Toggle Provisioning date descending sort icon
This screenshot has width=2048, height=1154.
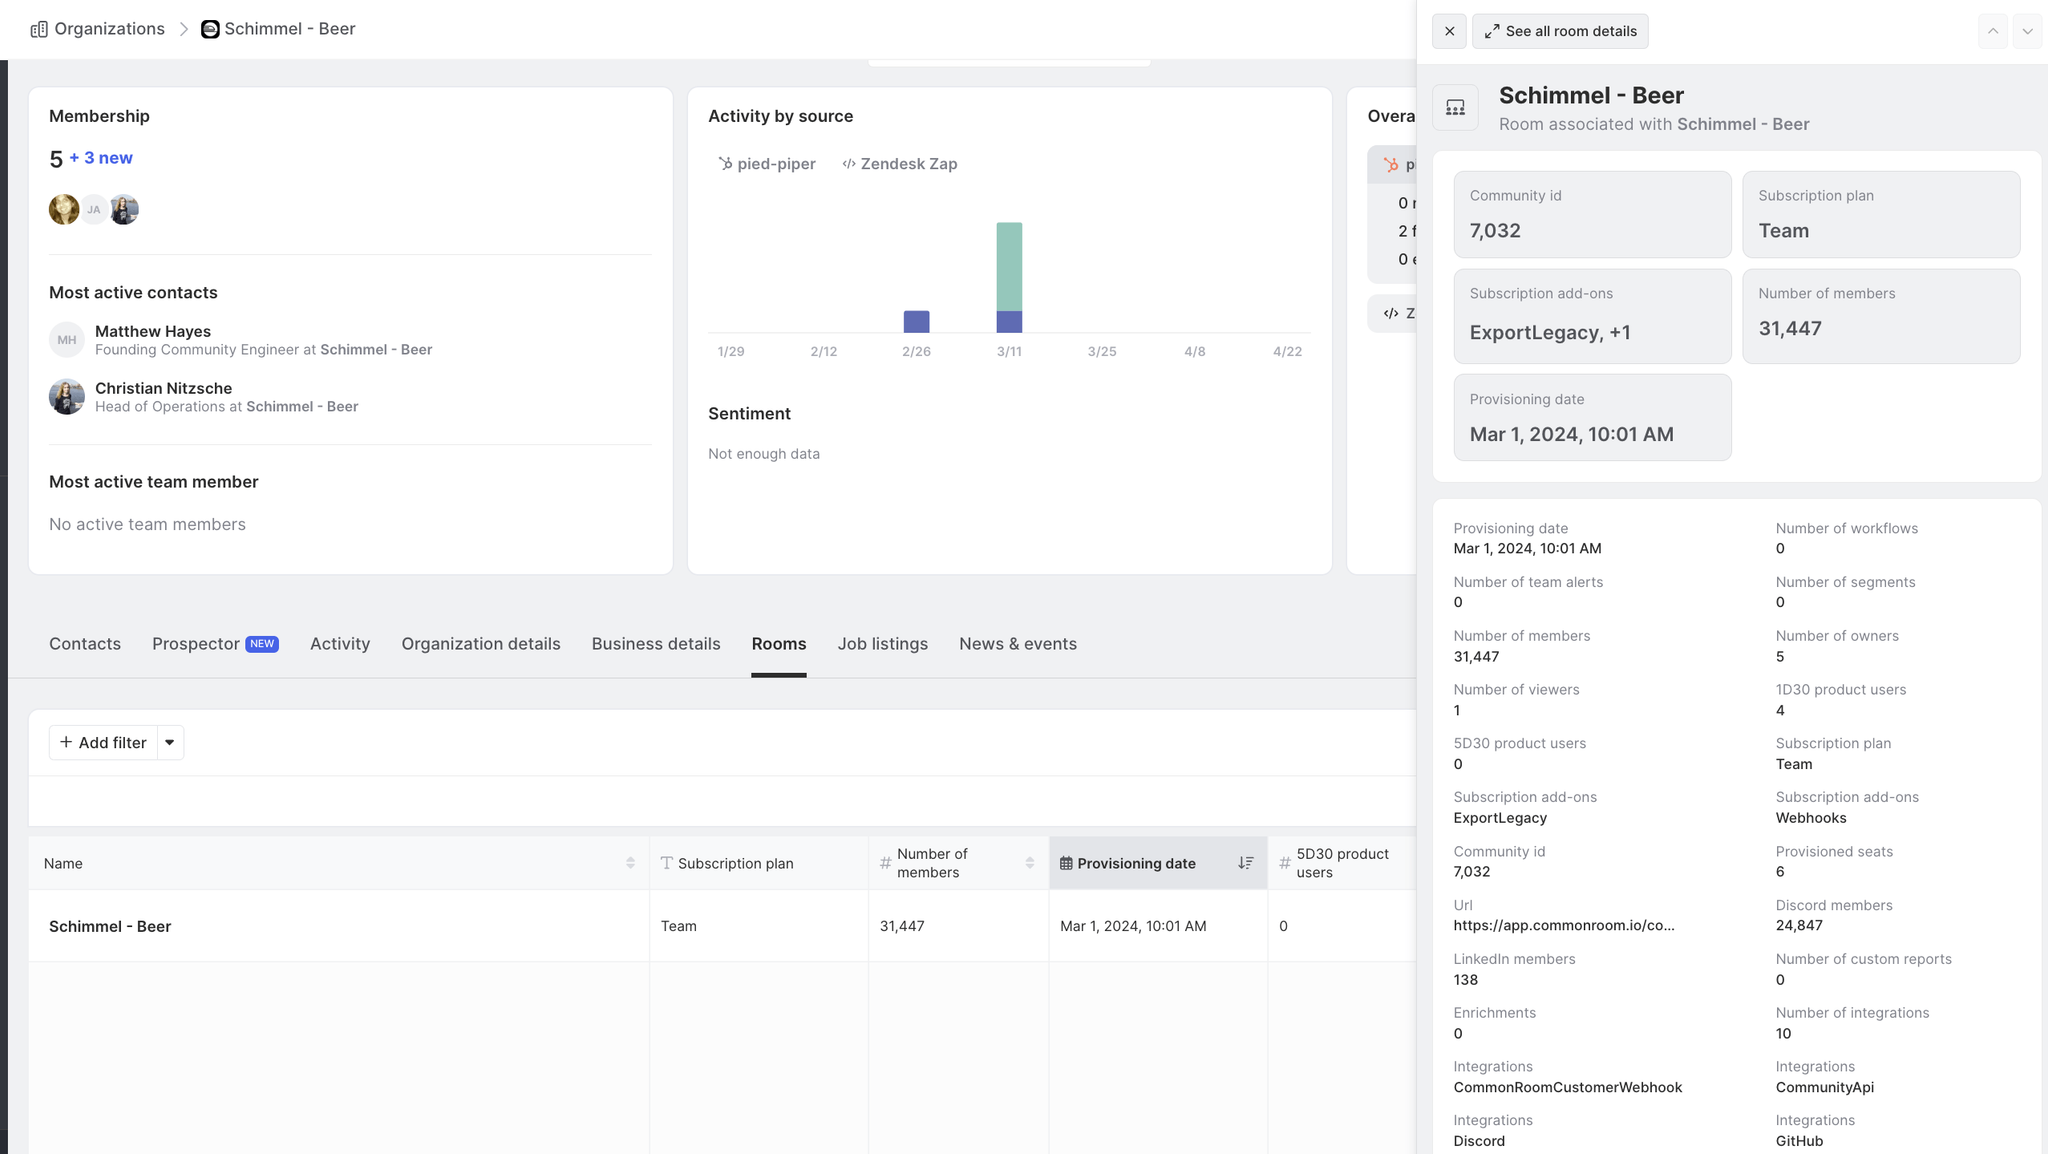1245,863
